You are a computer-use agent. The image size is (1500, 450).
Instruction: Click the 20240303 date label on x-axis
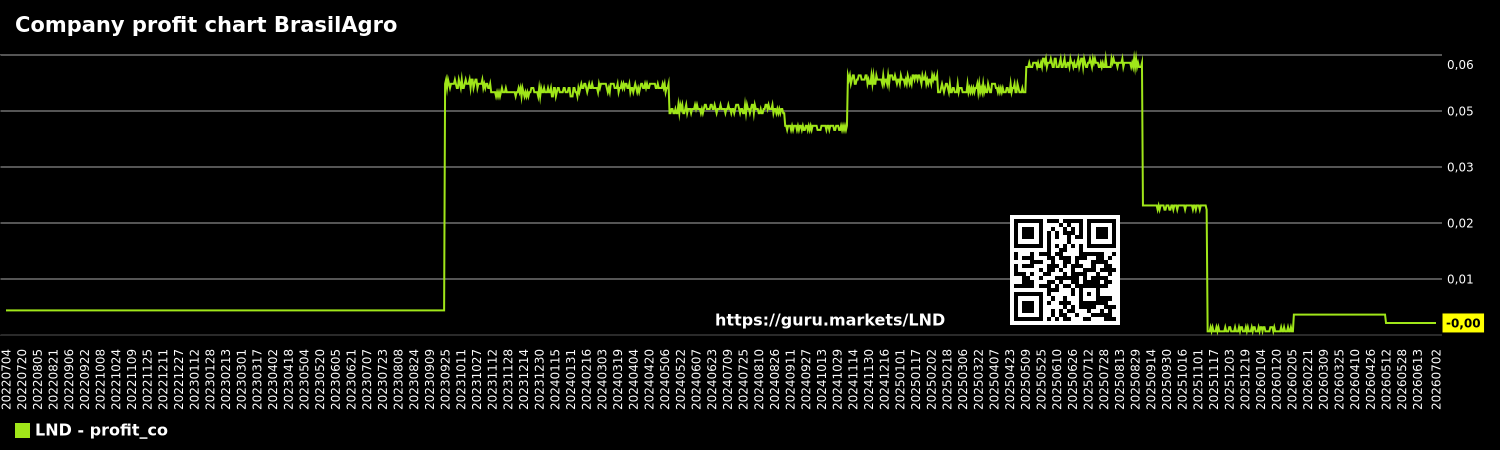tap(603, 379)
